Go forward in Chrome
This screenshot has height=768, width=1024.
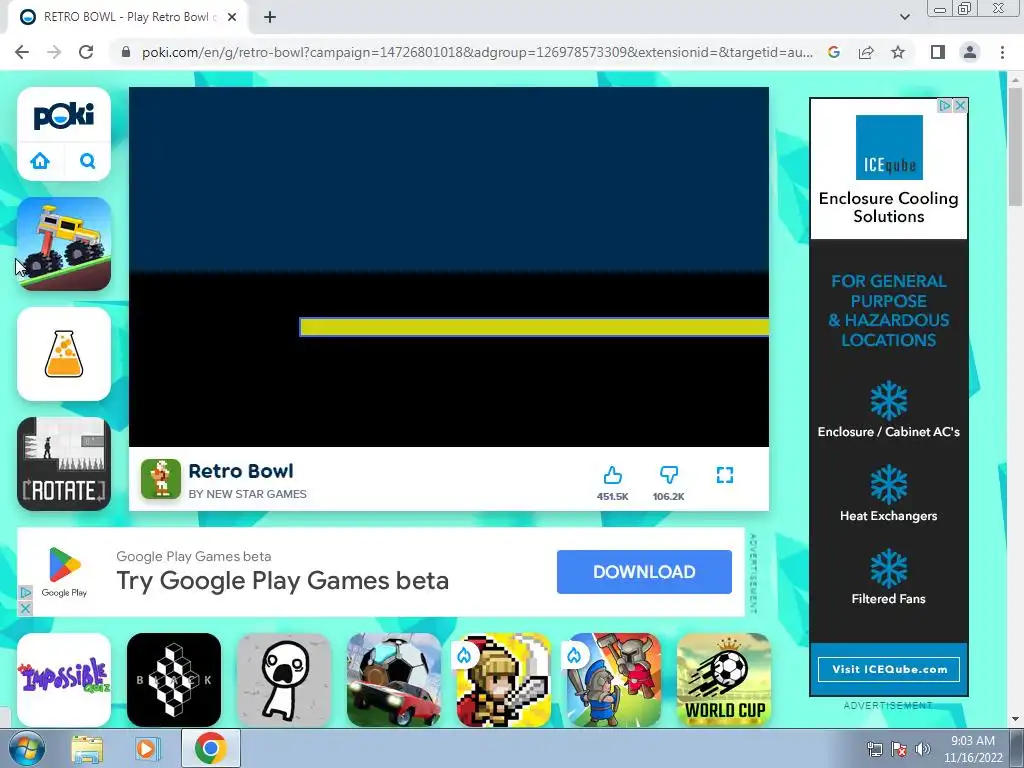point(54,52)
